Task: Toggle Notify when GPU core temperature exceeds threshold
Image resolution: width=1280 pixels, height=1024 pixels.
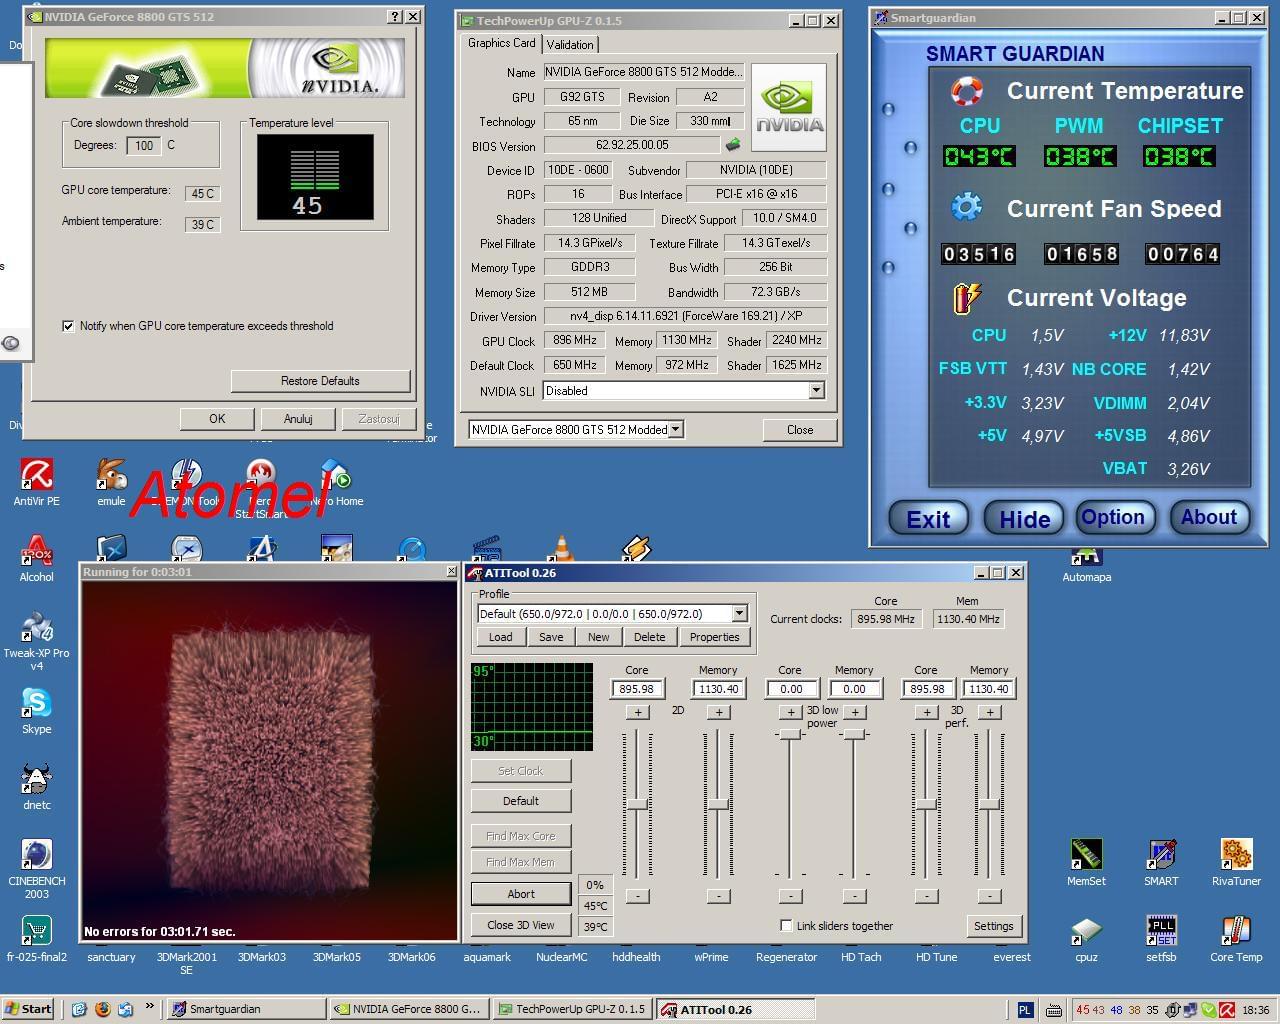Action: [x=68, y=326]
